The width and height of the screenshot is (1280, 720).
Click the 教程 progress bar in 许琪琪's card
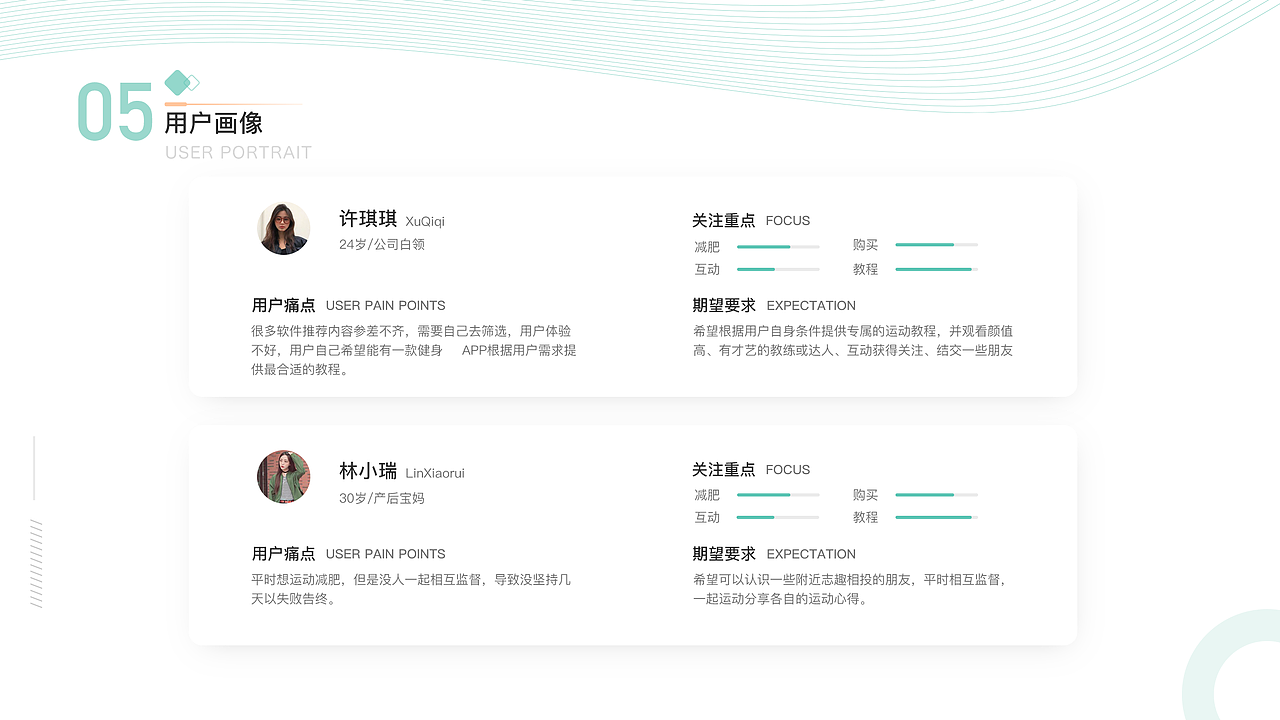937,269
